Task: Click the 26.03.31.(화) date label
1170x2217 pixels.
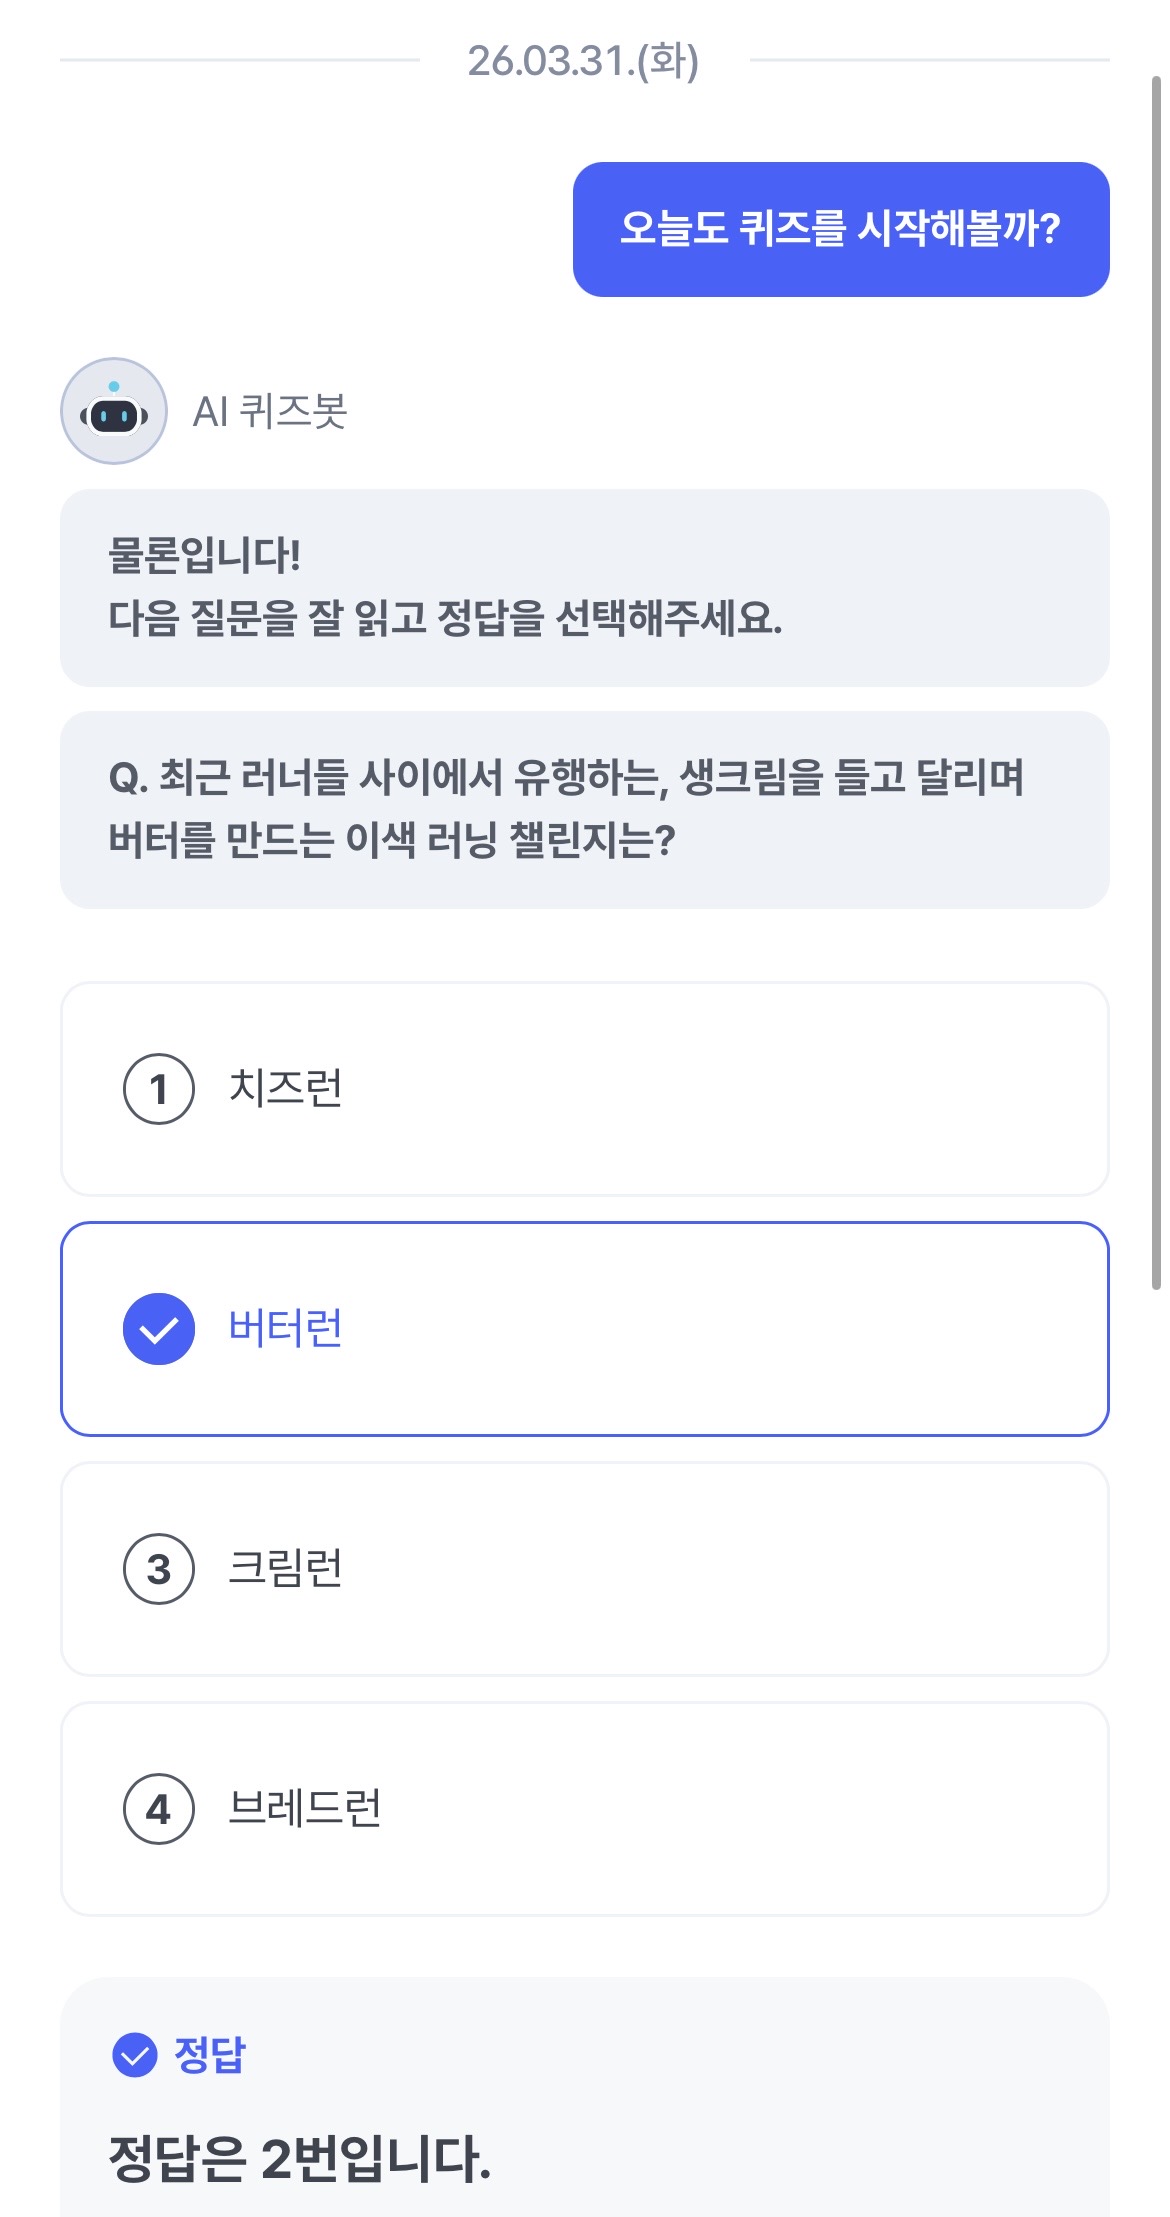Action: pos(583,61)
